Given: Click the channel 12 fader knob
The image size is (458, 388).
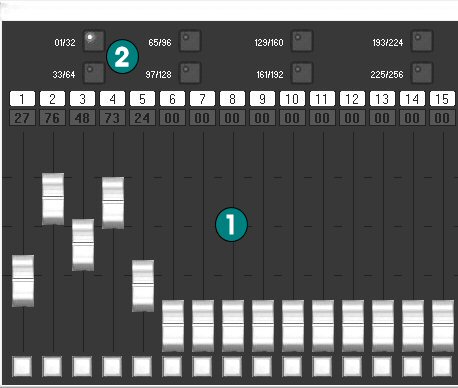Looking at the screenshot, I should (x=353, y=326).
